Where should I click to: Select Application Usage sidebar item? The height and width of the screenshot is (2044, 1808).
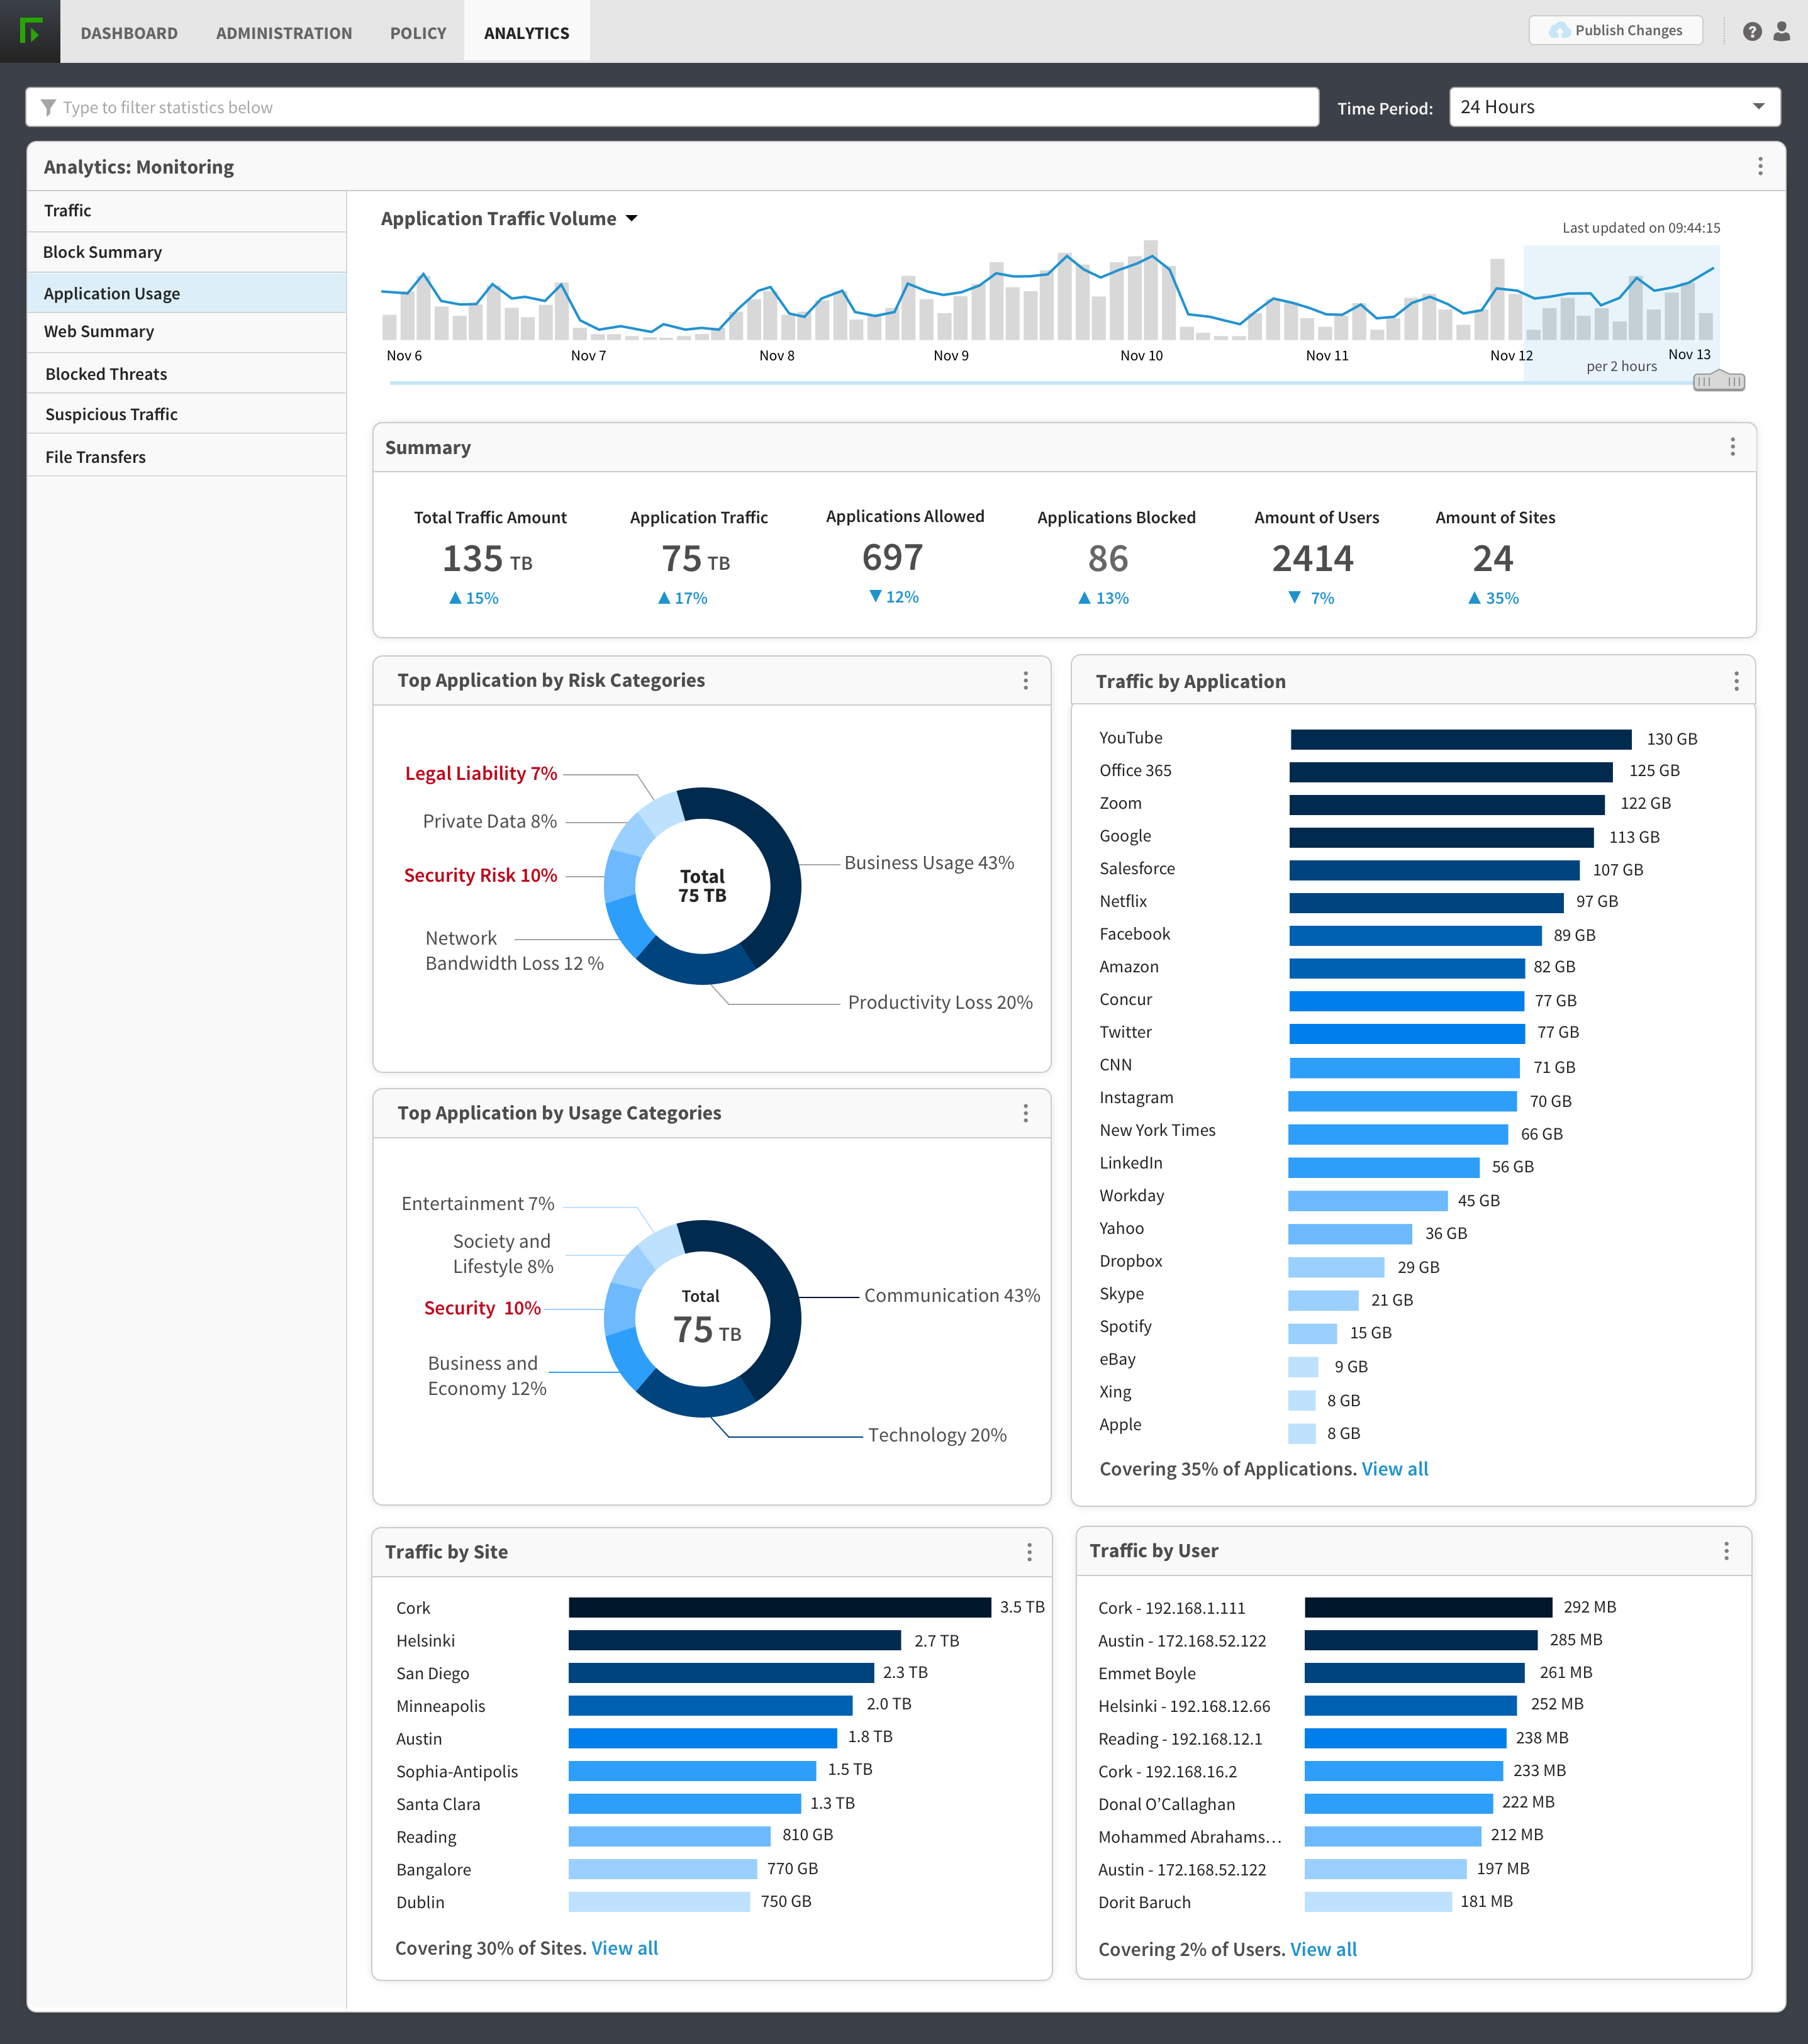click(186, 293)
